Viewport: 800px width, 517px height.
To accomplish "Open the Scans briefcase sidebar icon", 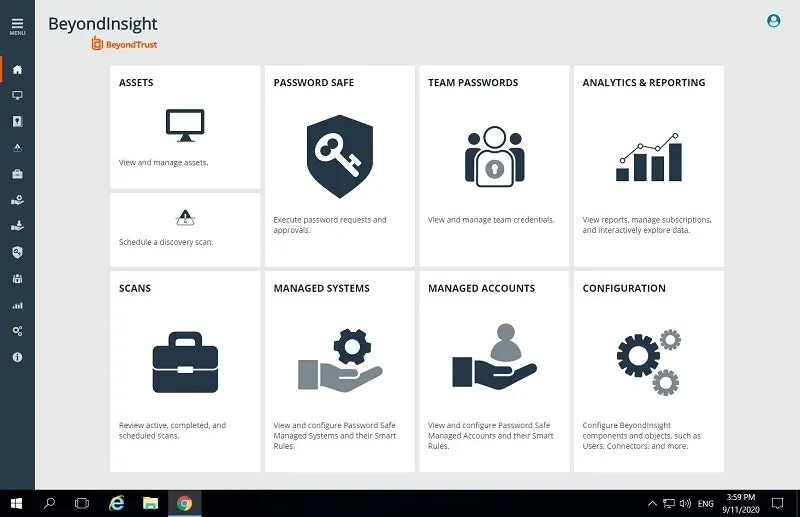I will pos(17,174).
